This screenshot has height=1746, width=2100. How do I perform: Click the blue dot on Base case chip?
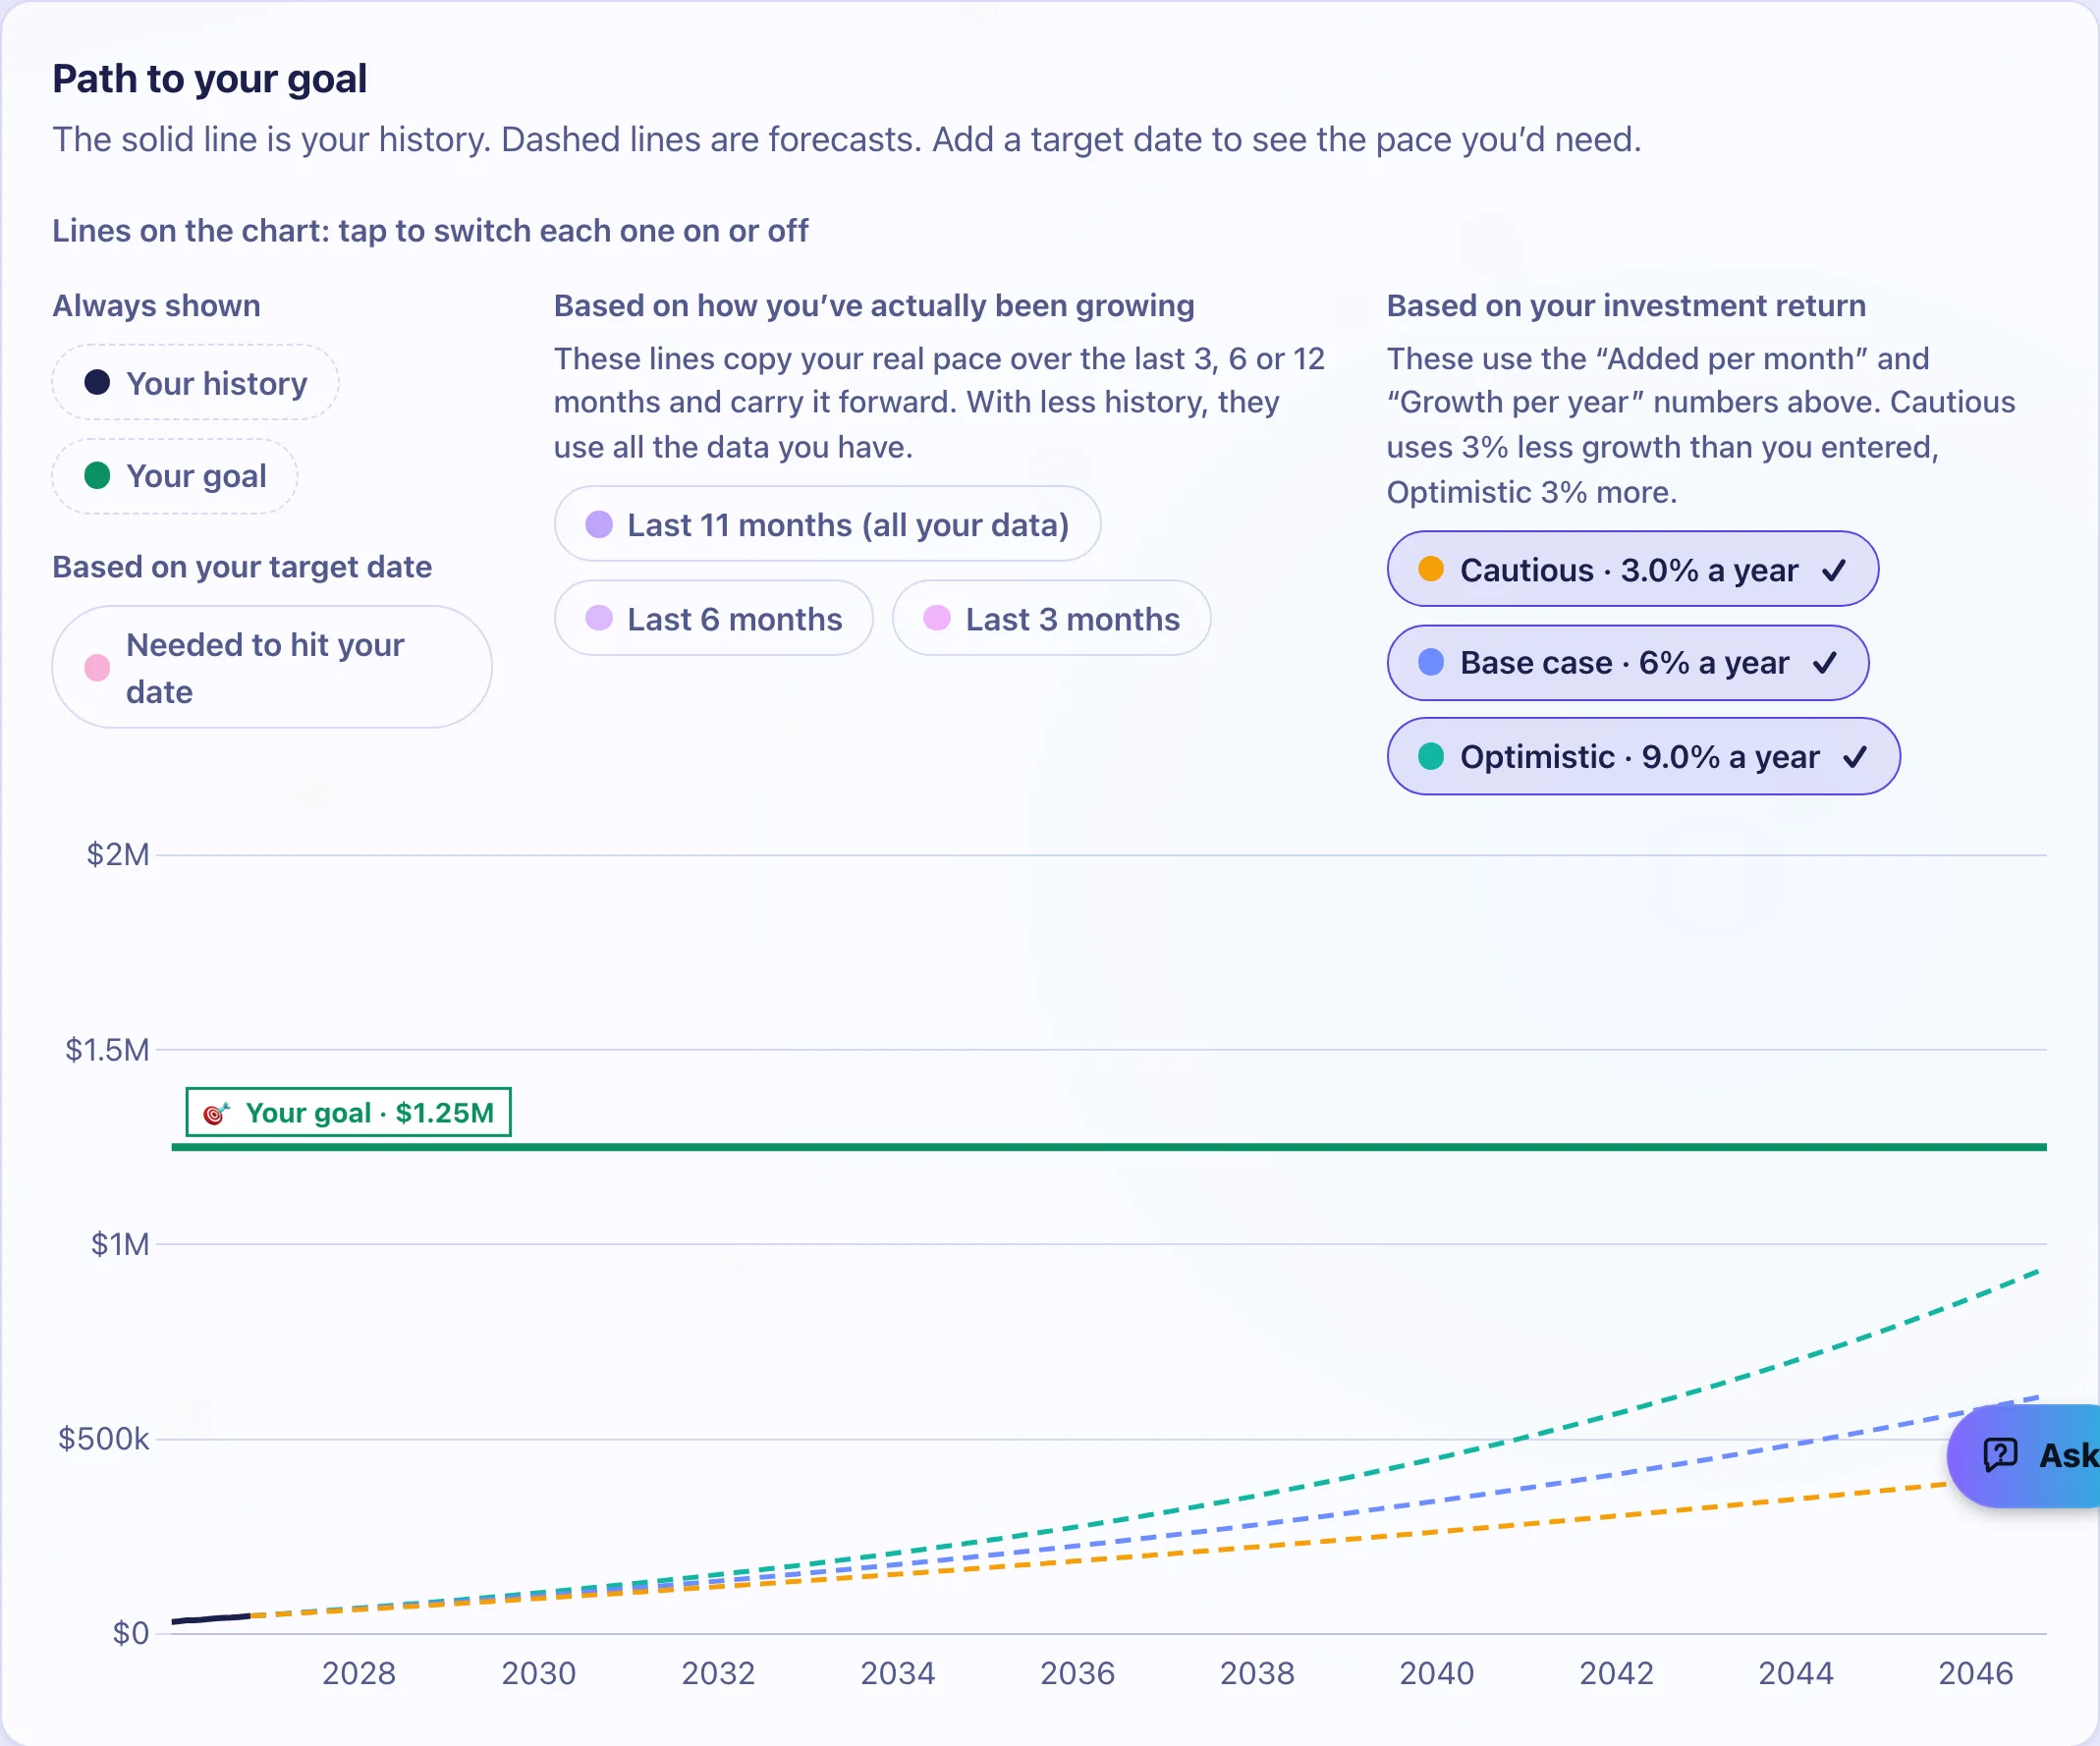(1431, 662)
